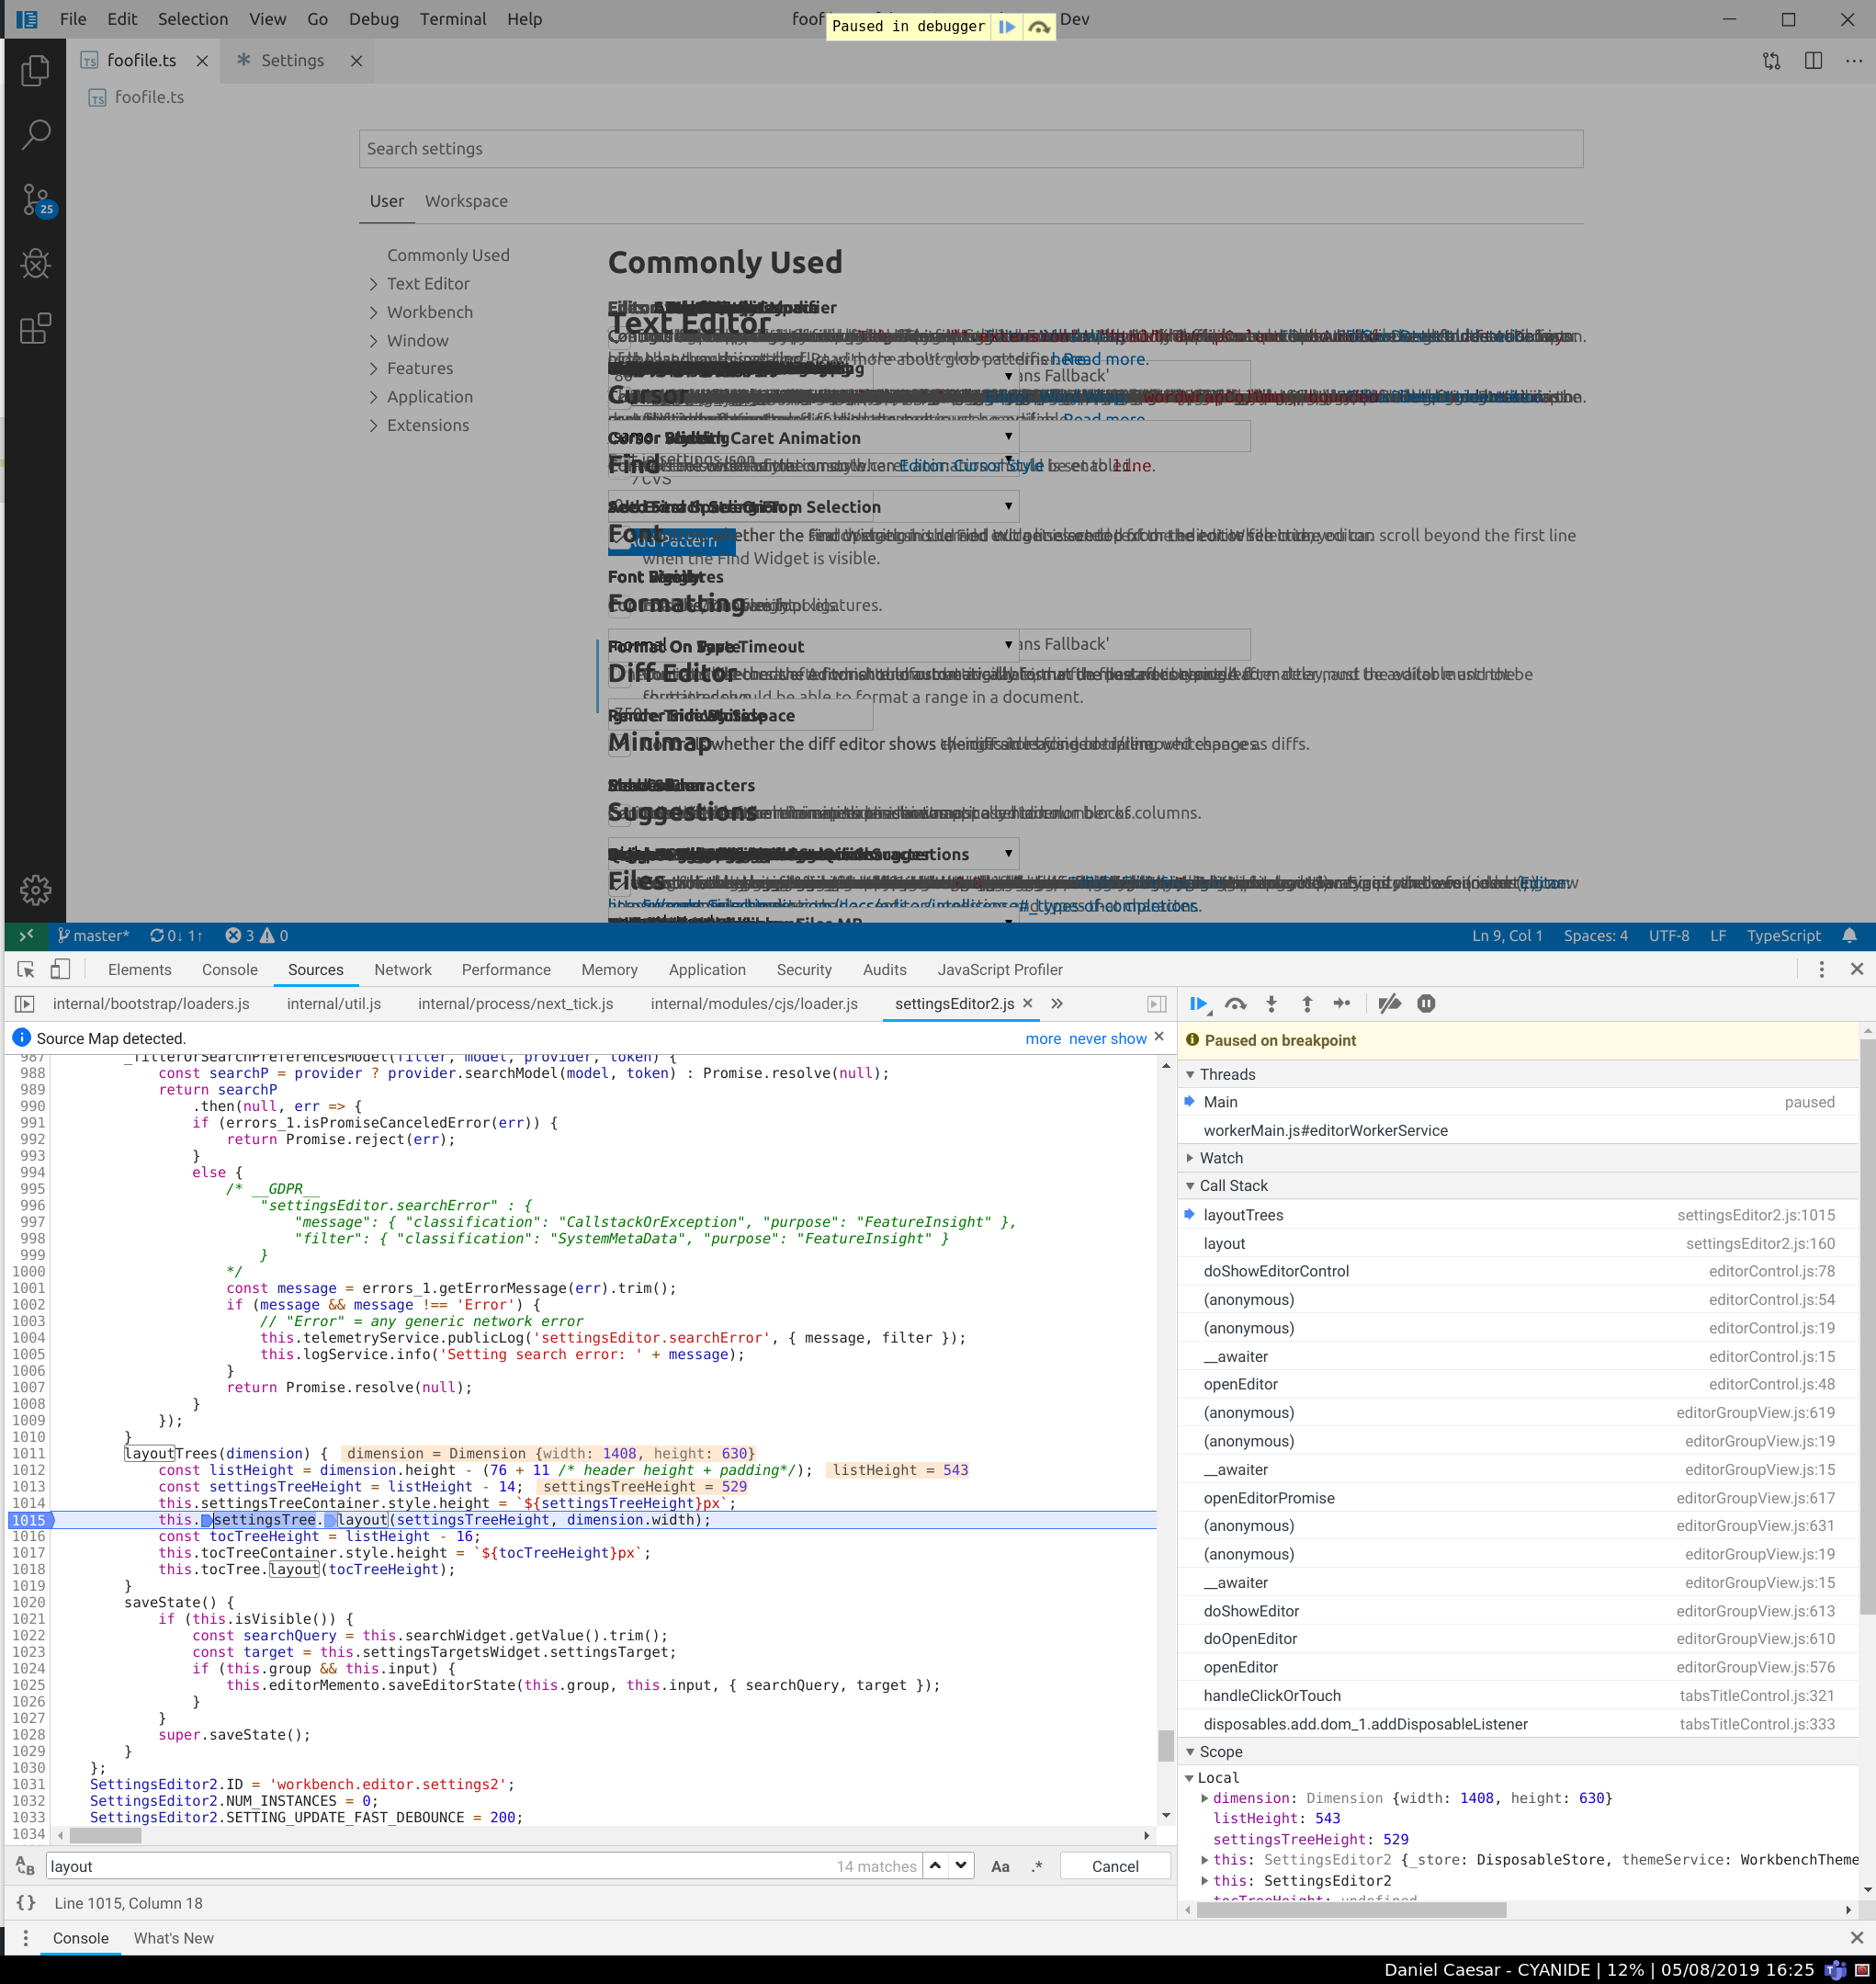1876x1984 pixels.
Task: Step out of current function in DevTools
Action: pos(1306,1003)
